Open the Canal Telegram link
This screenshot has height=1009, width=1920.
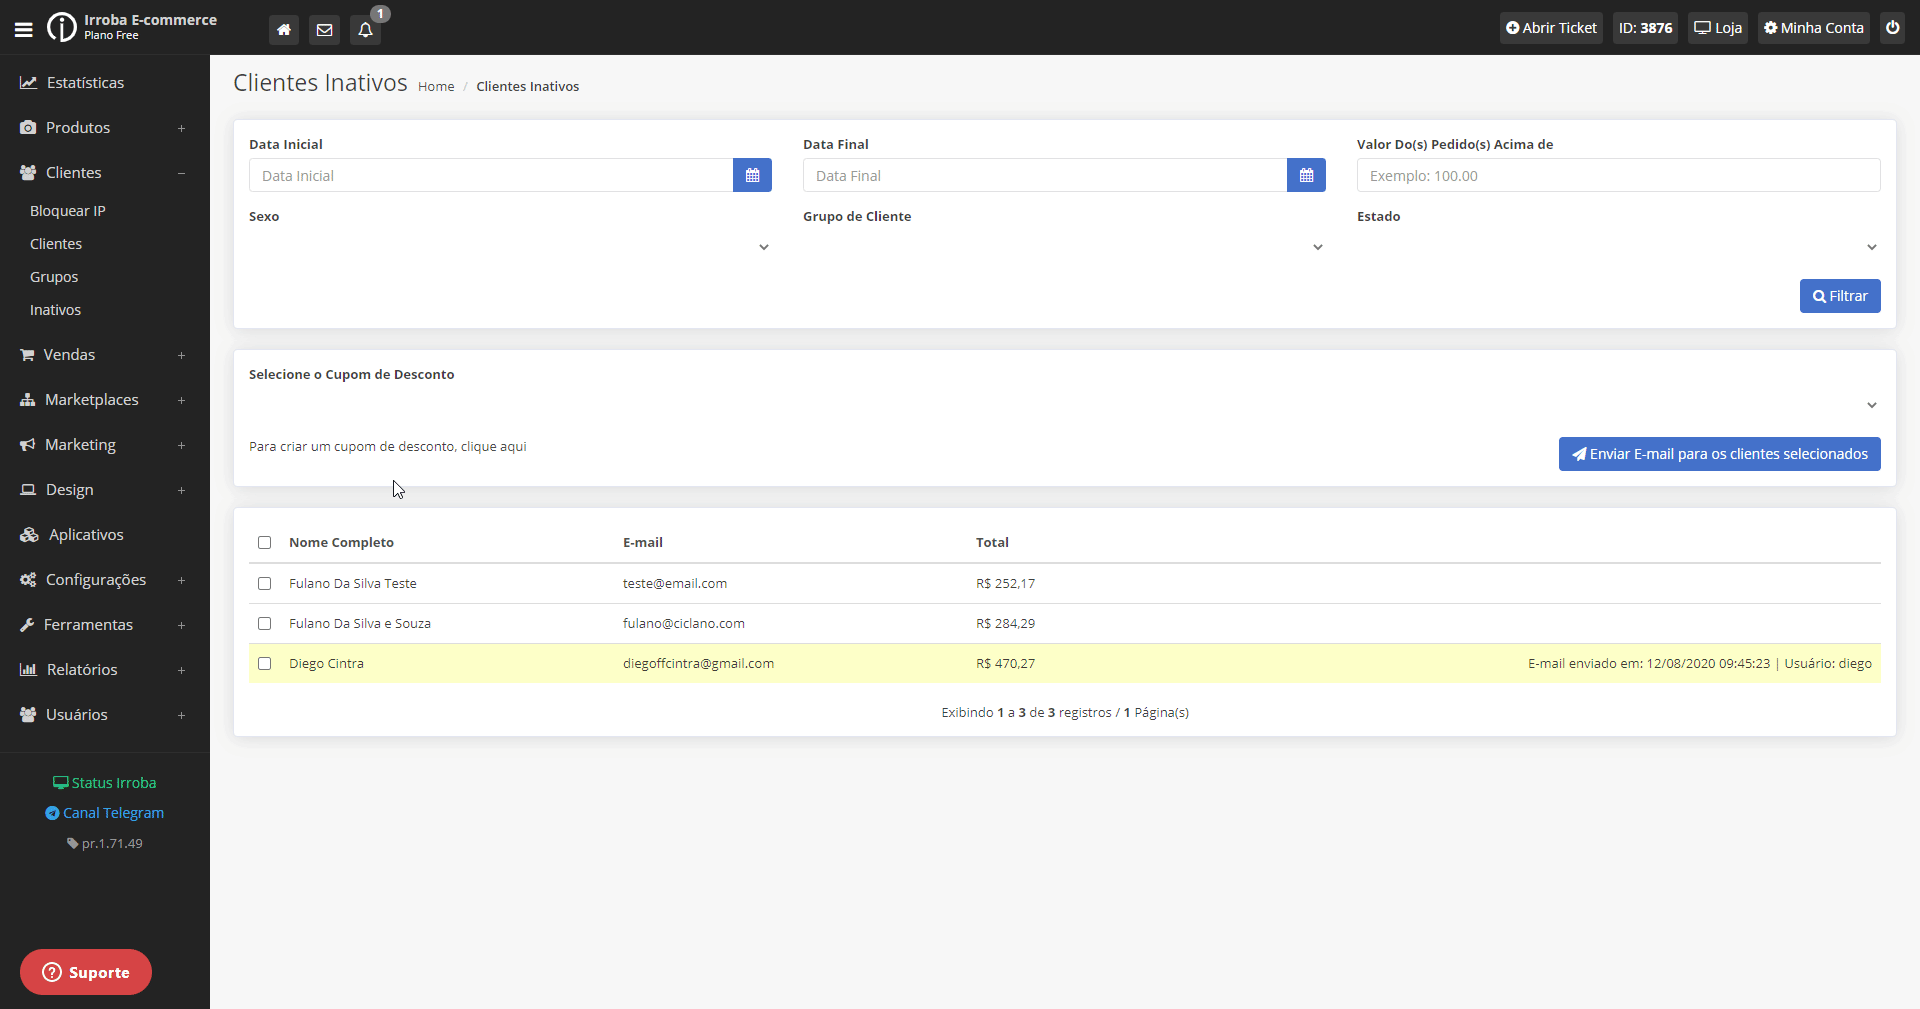pos(104,813)
